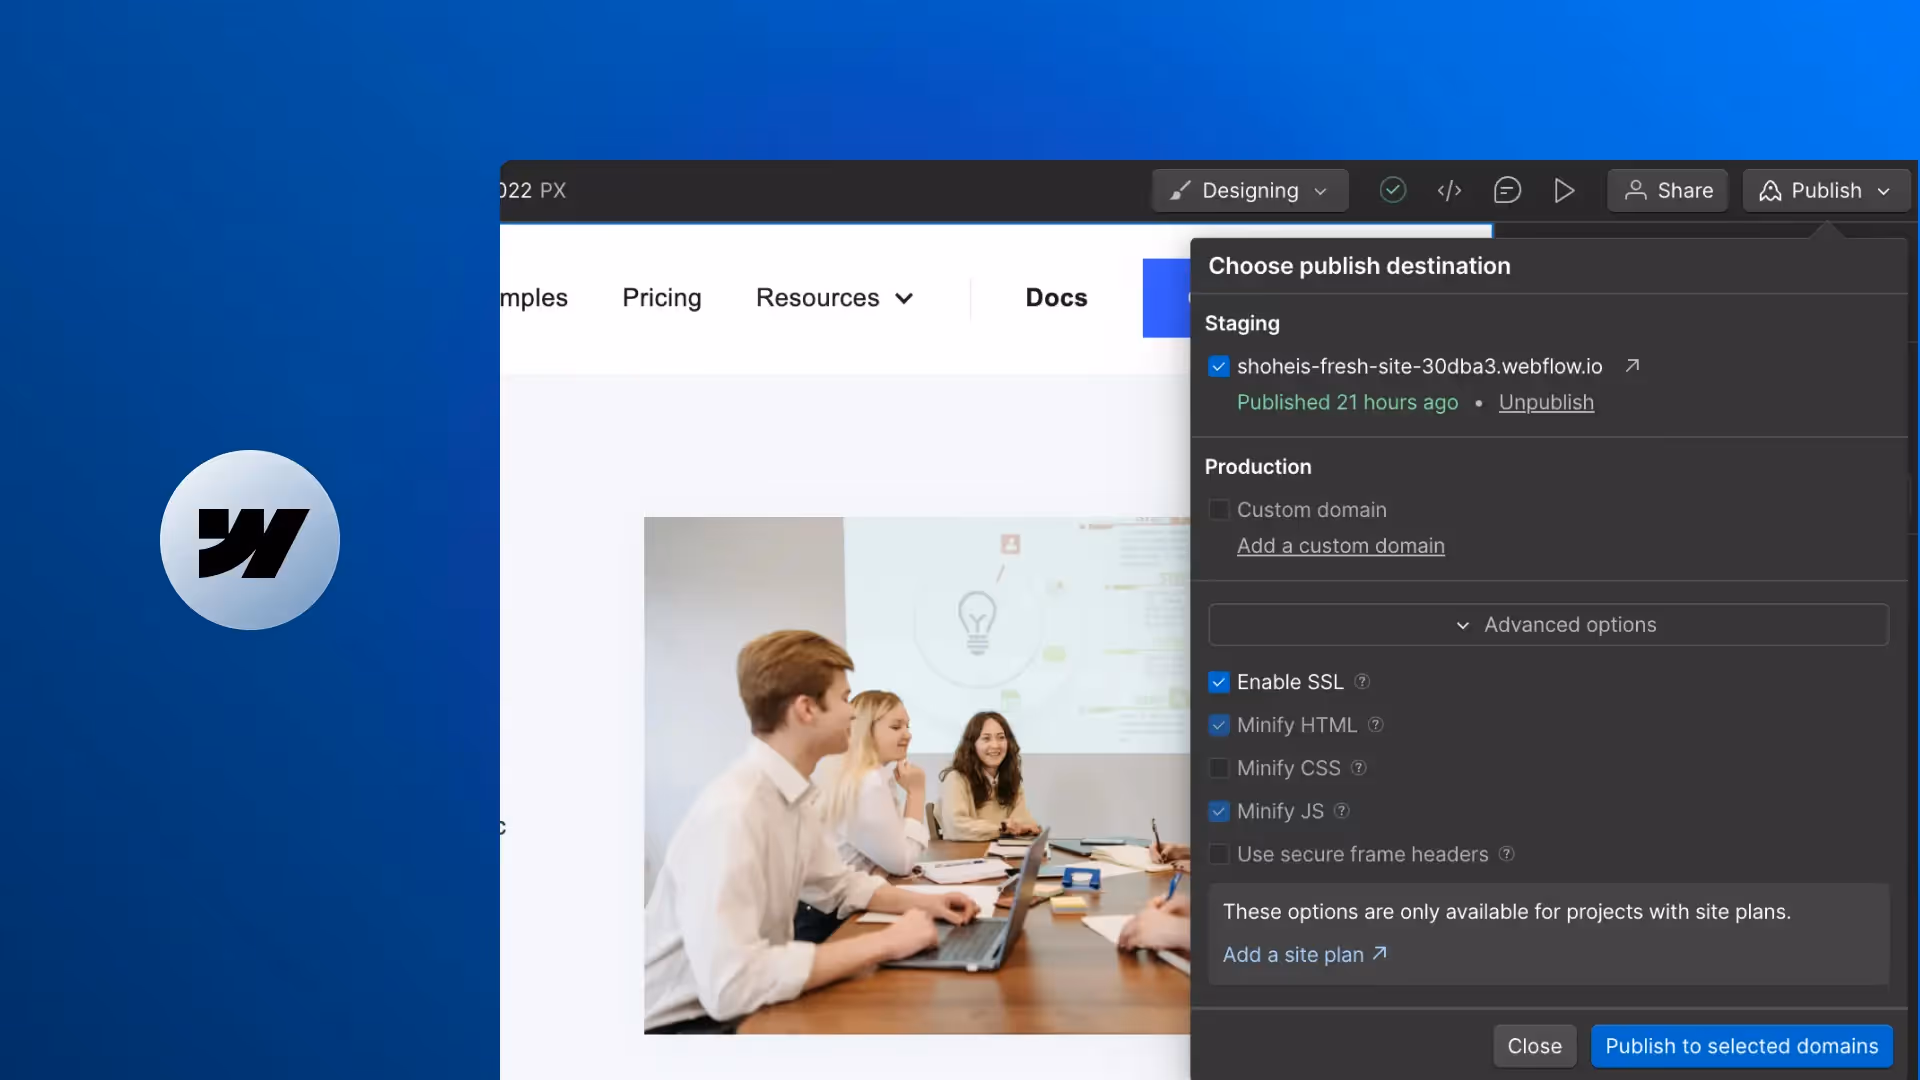
Task: Toggle the Enable SSL checkbox
Action: (1218, 682)
